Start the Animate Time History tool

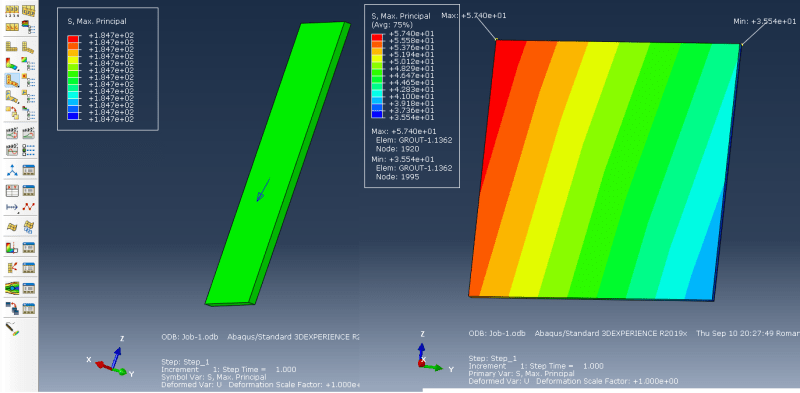click(29, 134)
